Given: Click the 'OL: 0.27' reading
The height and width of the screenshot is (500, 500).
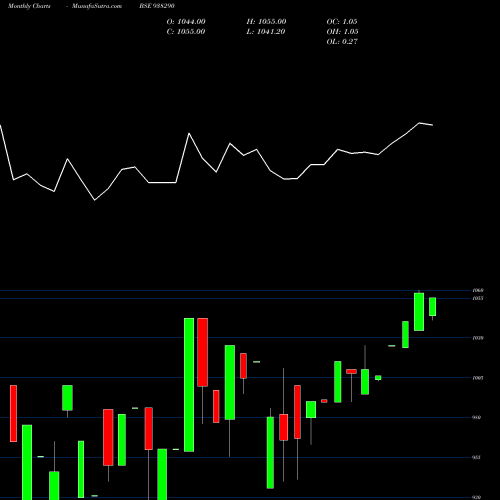Looking at the screenshot, I should pyautogui.click(x=342, y=42).
